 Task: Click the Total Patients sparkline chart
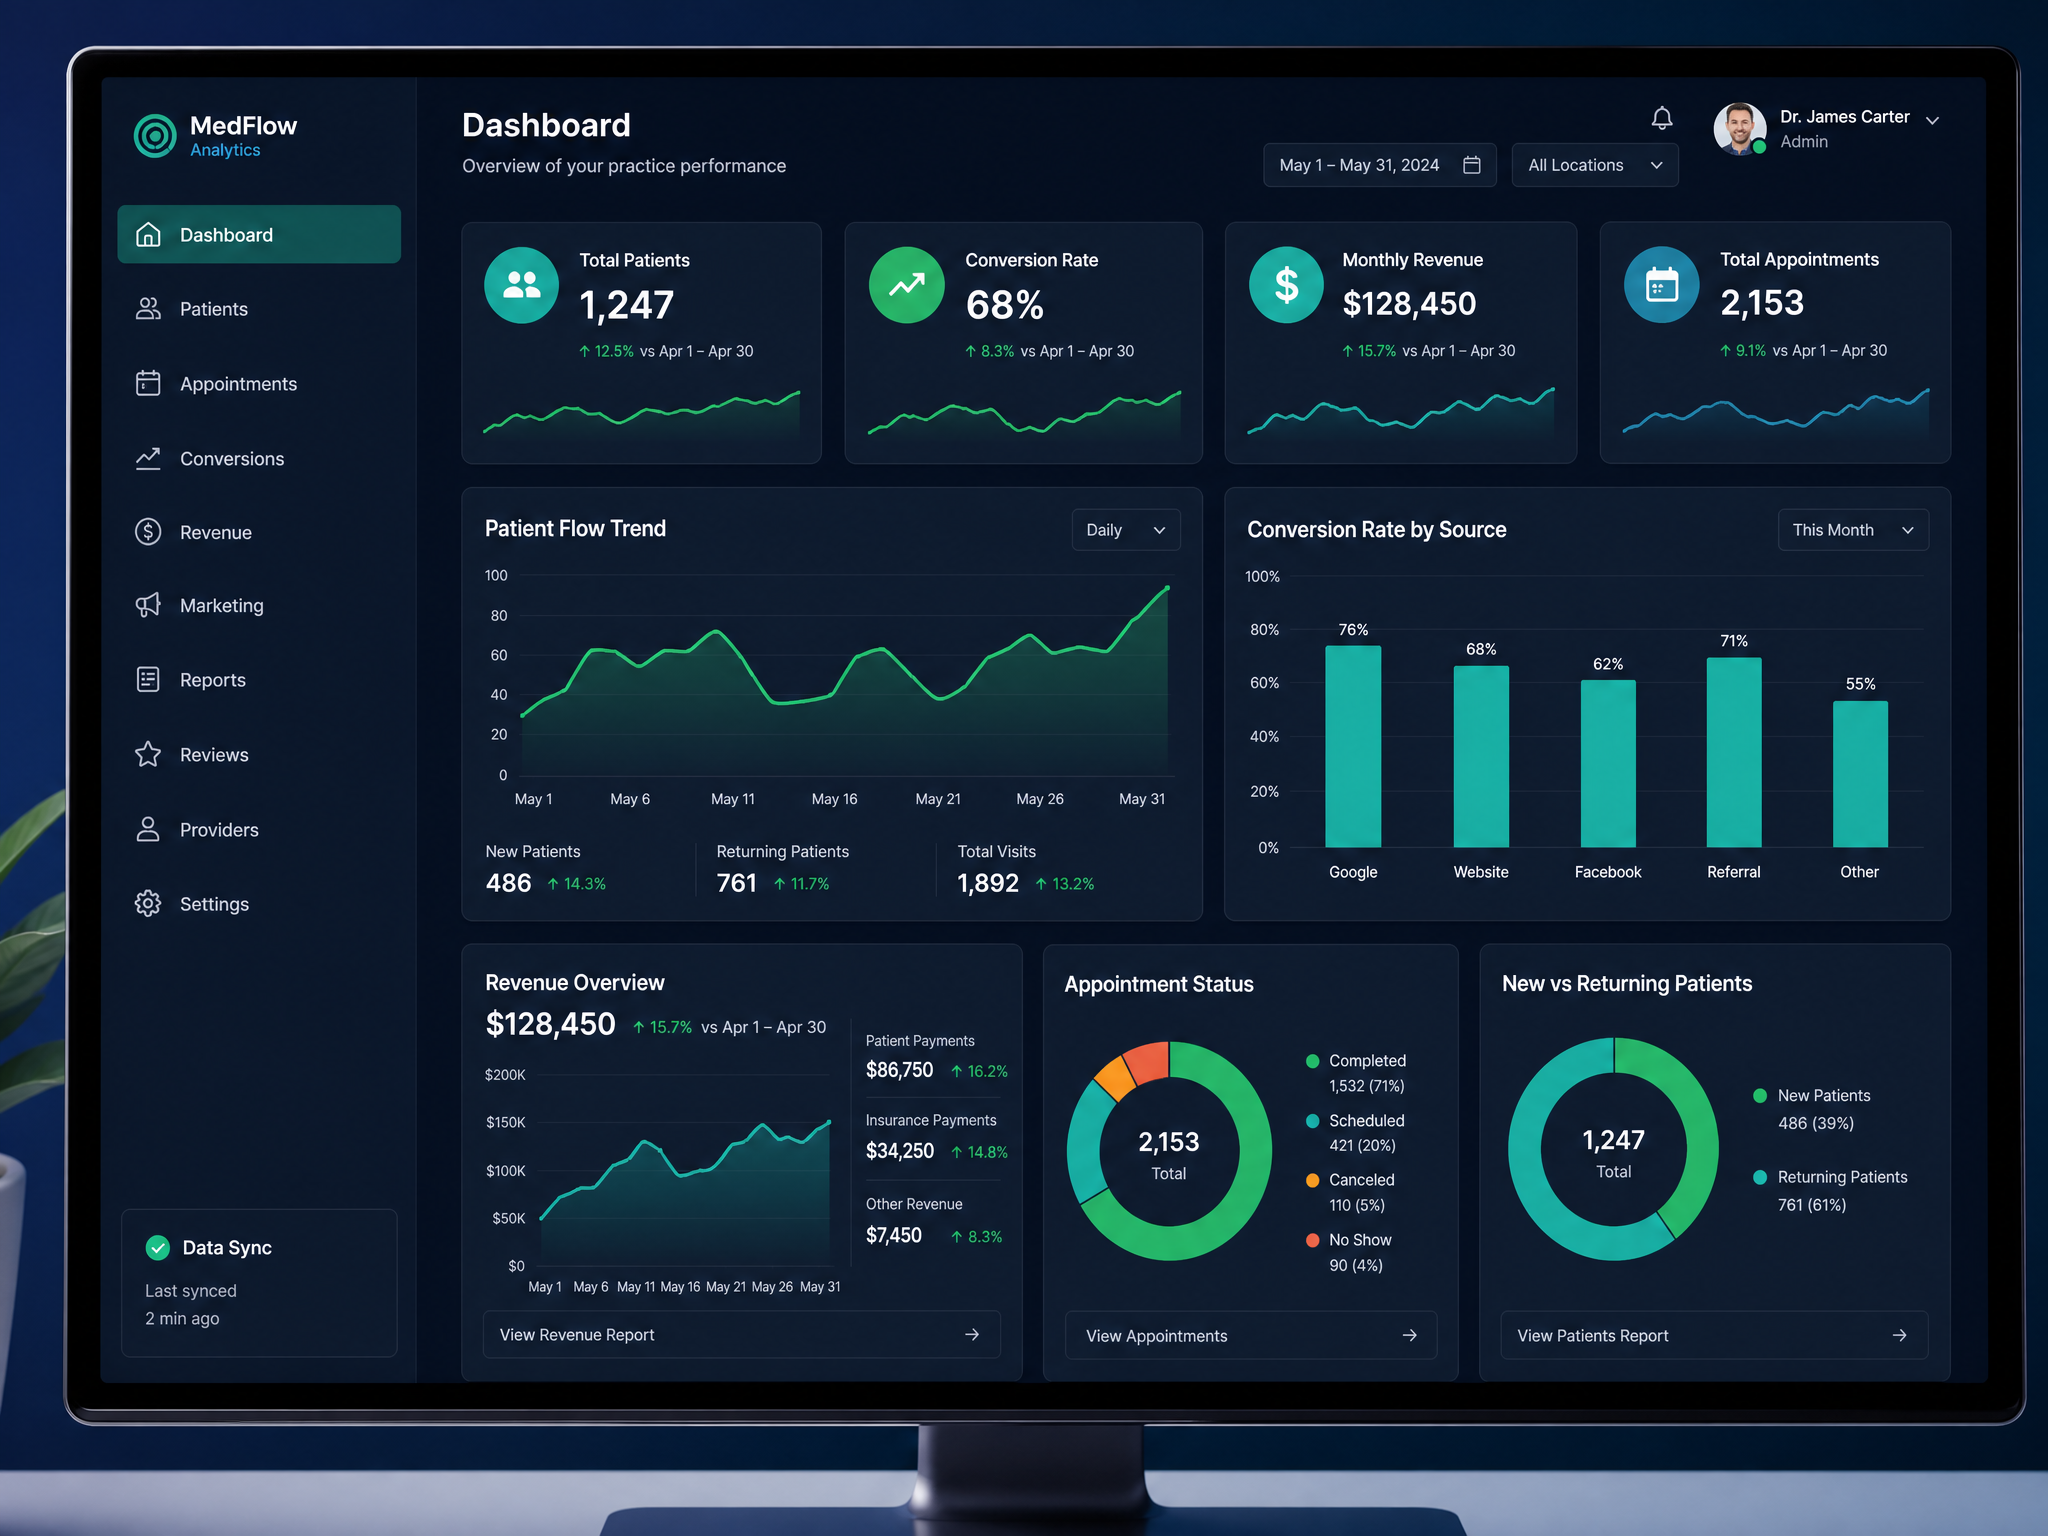641,415
